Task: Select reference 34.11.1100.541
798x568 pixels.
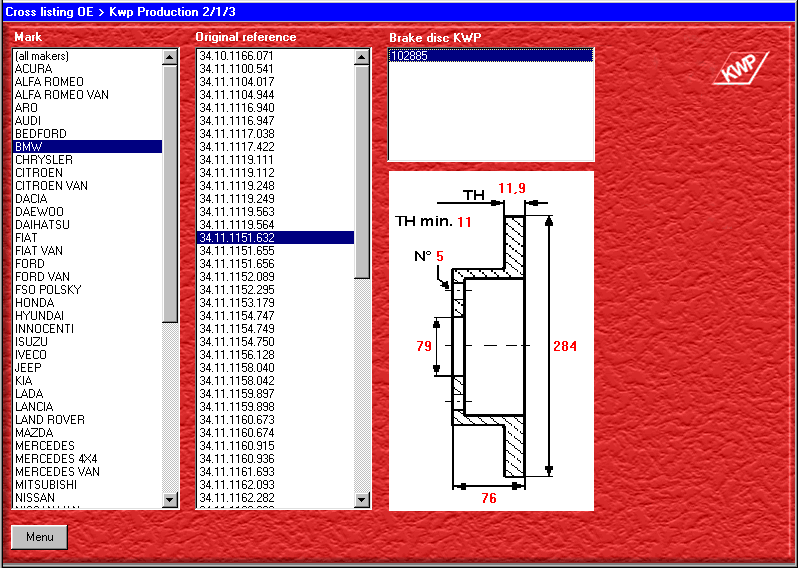Action: click(x=275, y=69)
